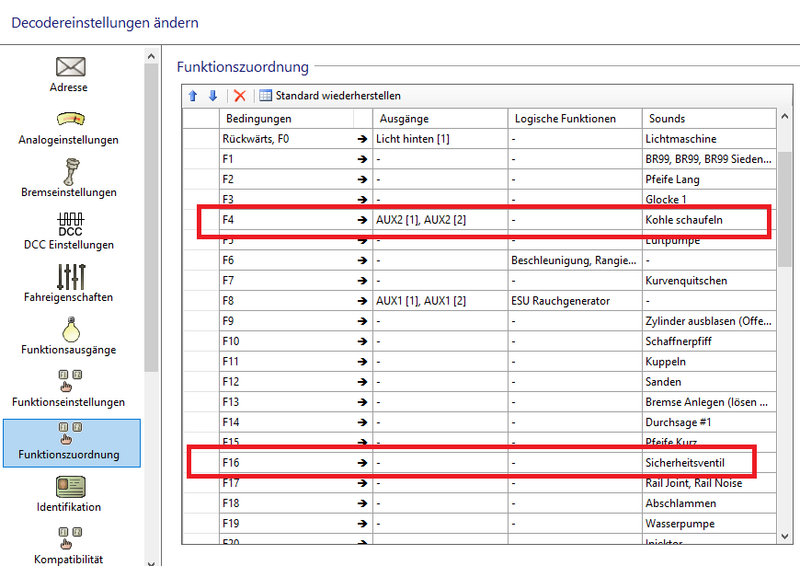Image resolution: width=800 pixels, height=566 pixels.
Task: Click the arrow icon in the F1 row
Action: 362,159
